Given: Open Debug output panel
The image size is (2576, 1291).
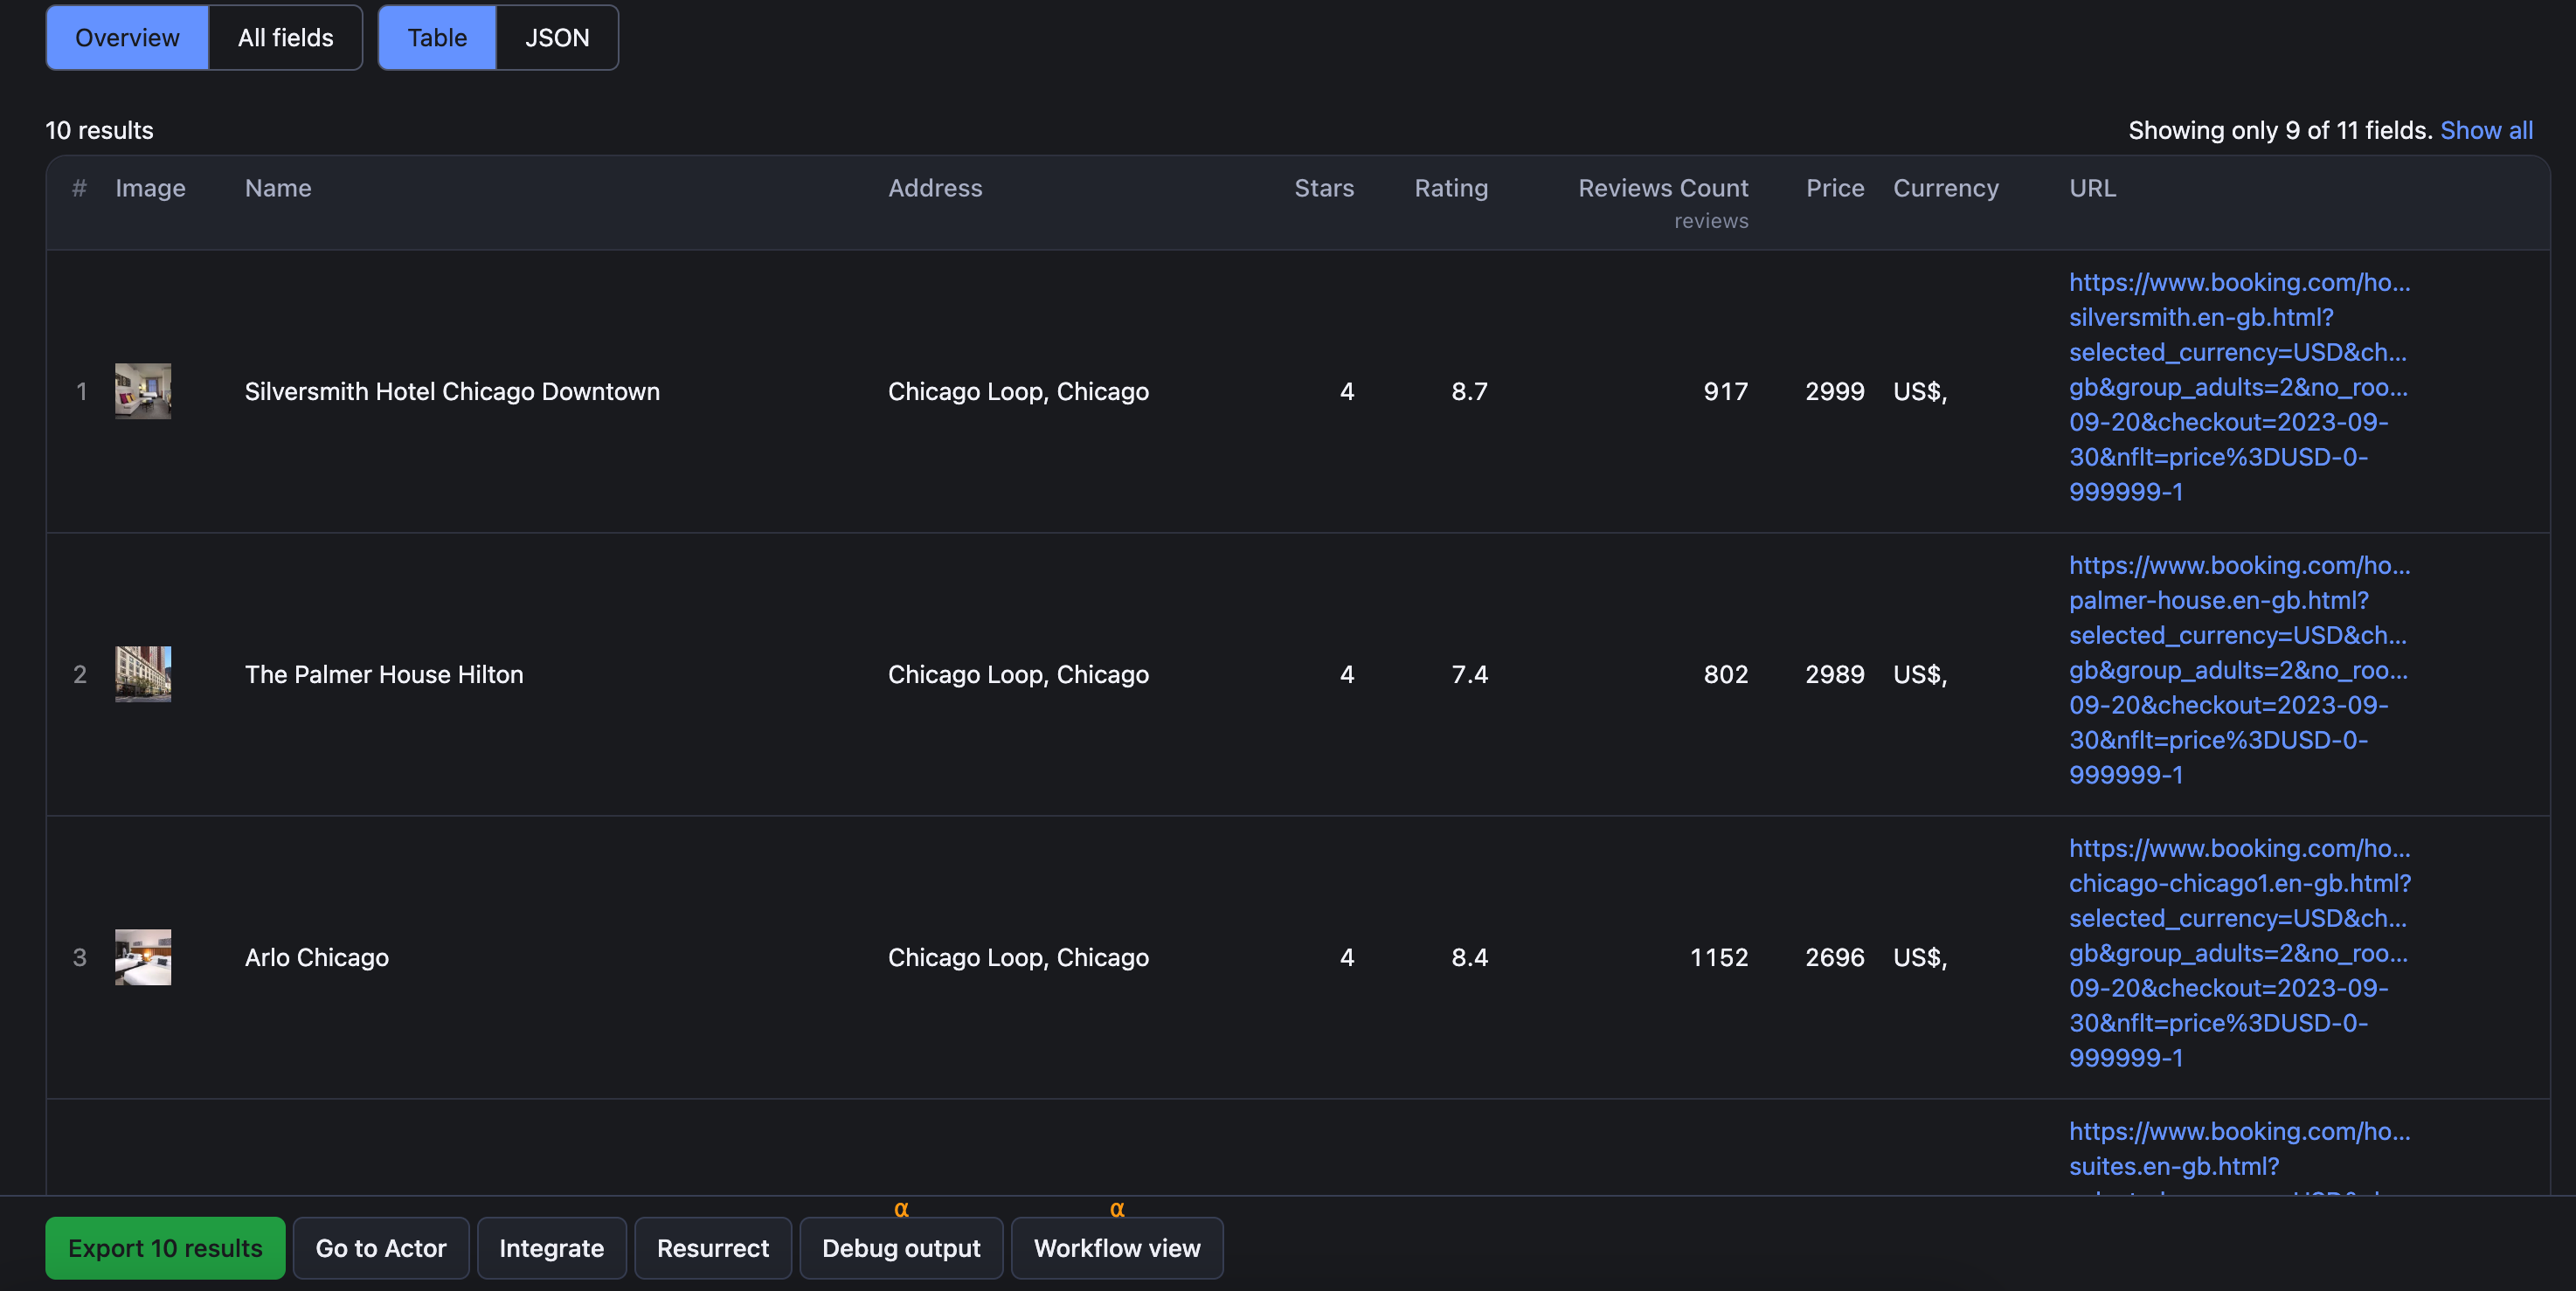Looking at the screenshot, I should tap(900, 1248).
